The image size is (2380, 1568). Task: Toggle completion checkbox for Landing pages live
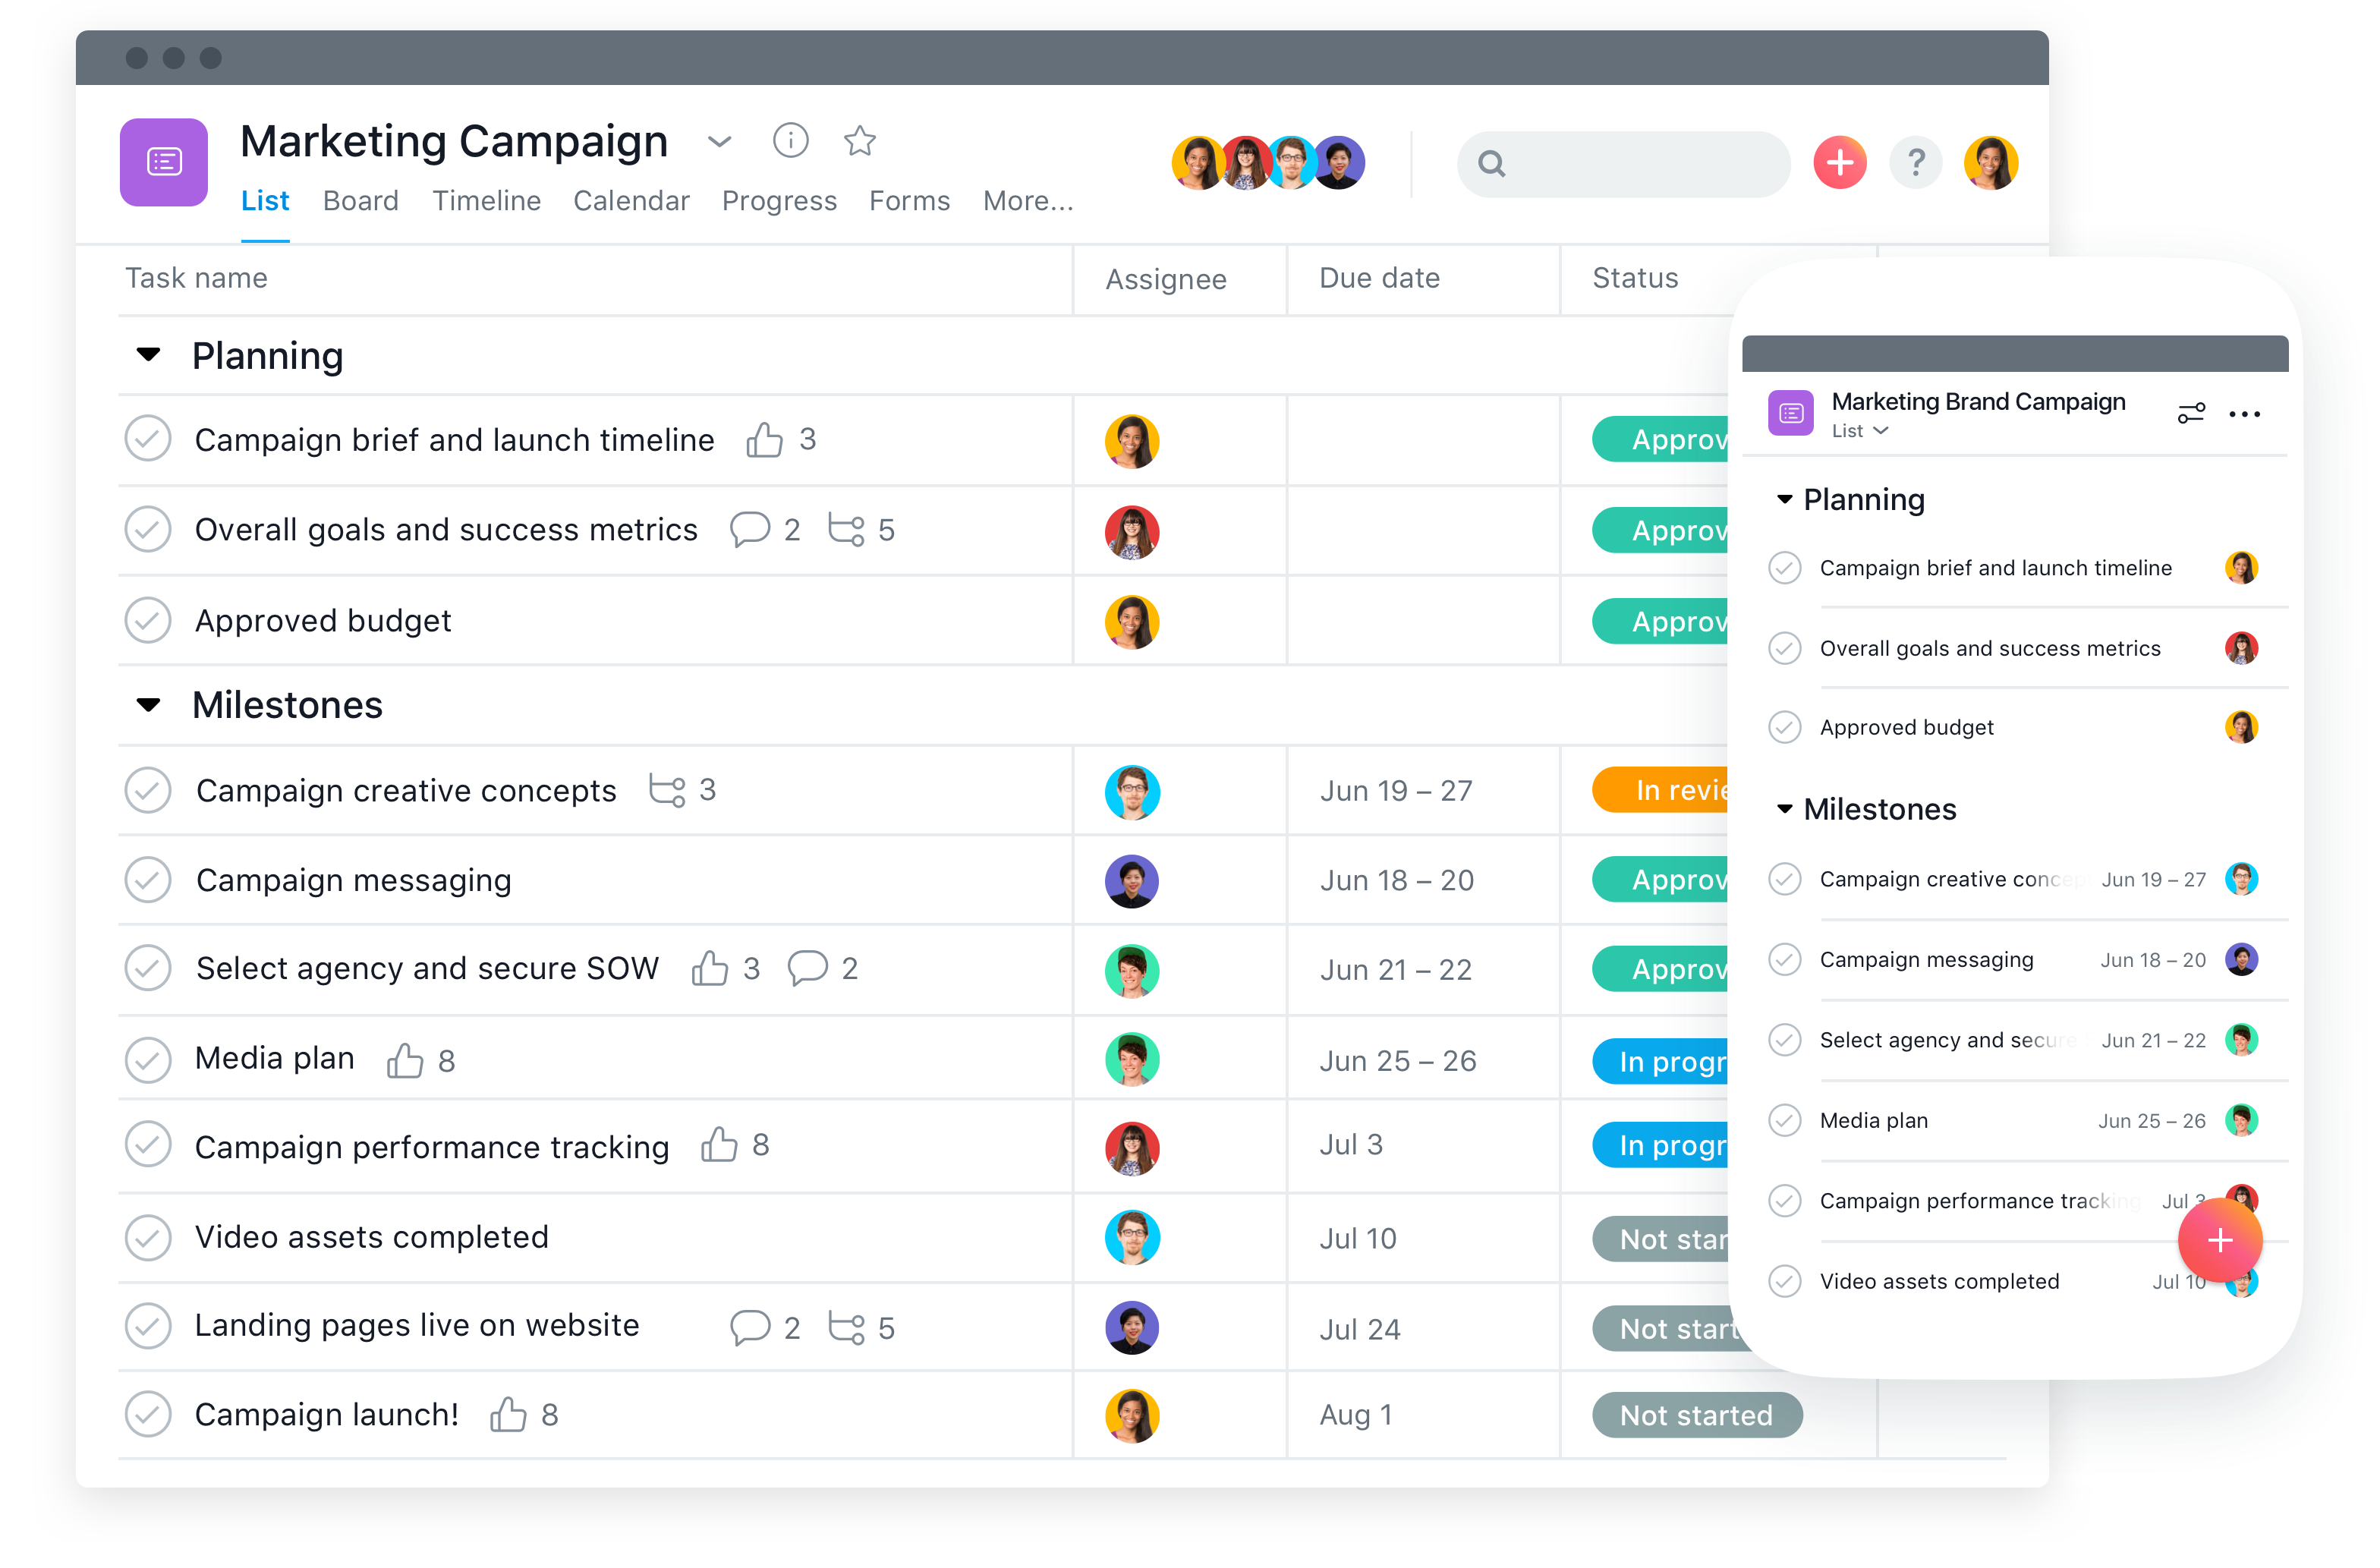coord(149,1323)
